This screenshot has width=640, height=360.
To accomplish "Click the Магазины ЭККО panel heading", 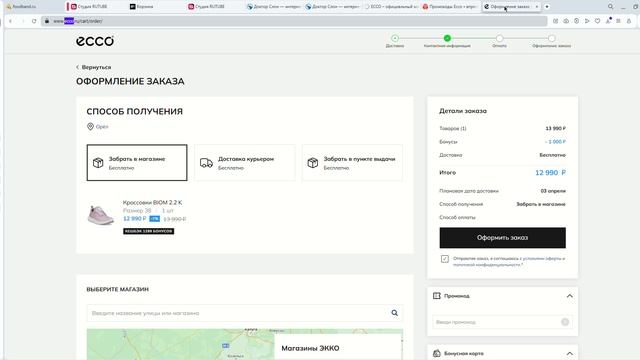I will 310,348.
